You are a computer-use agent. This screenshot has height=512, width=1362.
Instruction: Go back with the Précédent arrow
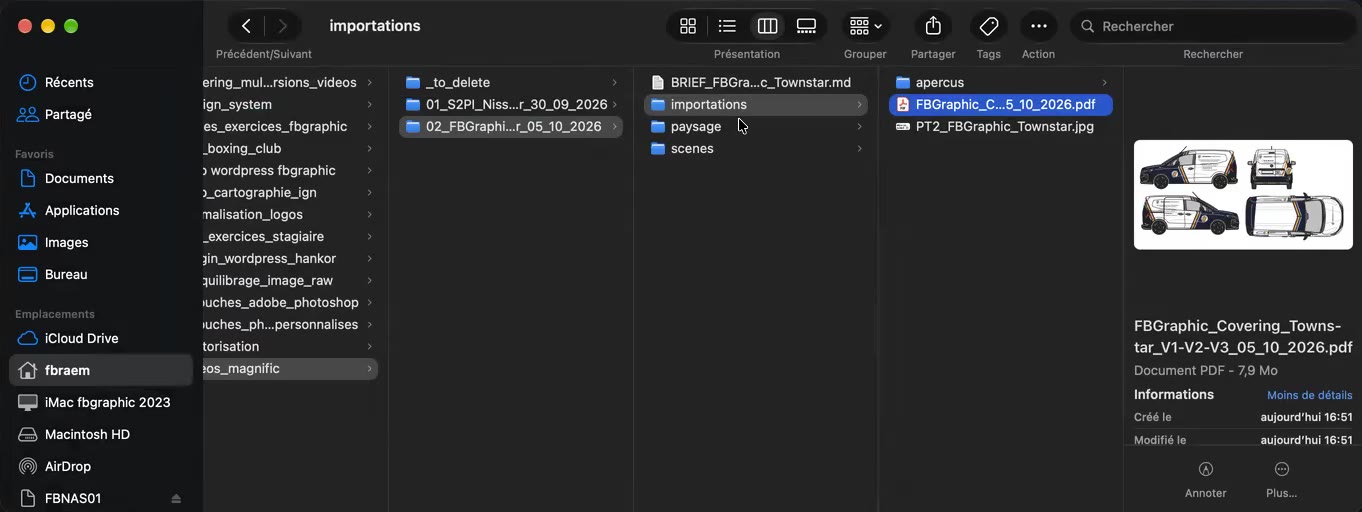(x=246, y=26)
